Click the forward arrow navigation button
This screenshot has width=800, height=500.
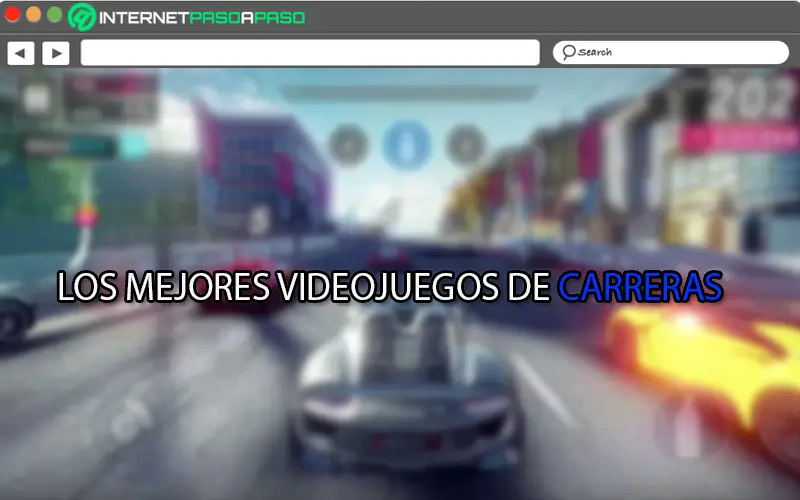click(x=56, y=53)
